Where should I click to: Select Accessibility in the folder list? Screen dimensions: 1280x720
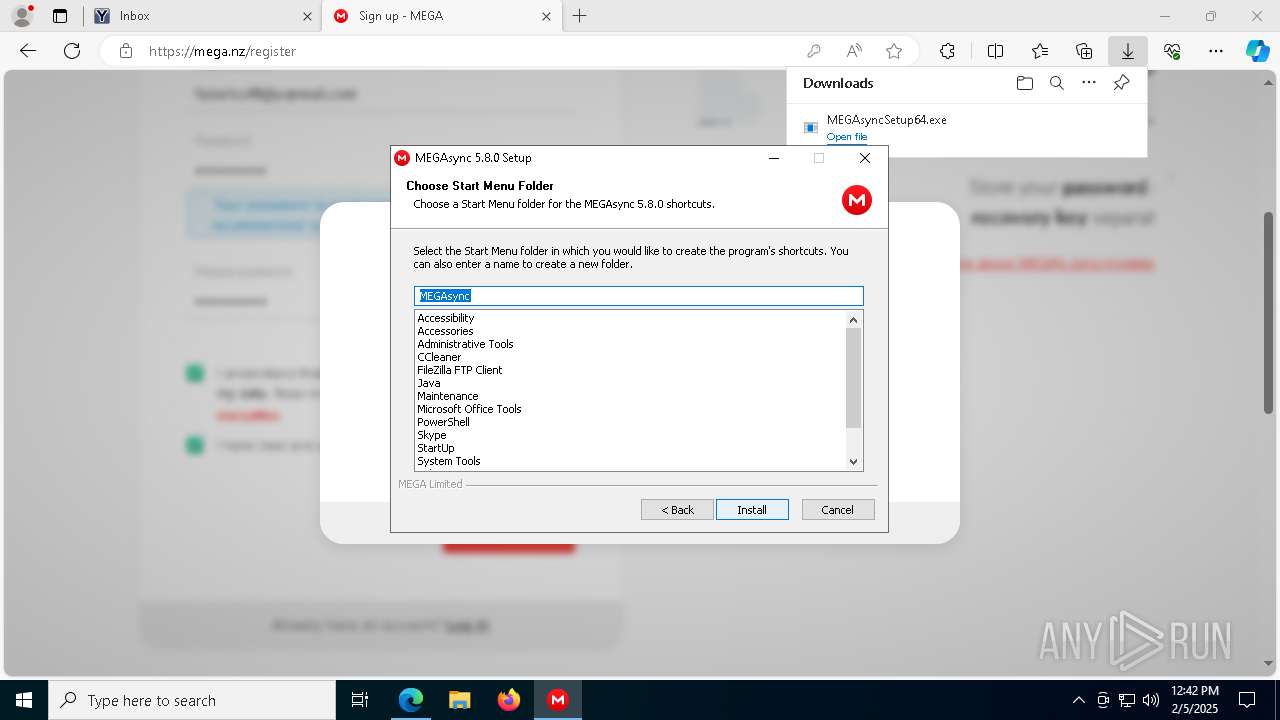(446, 318)
